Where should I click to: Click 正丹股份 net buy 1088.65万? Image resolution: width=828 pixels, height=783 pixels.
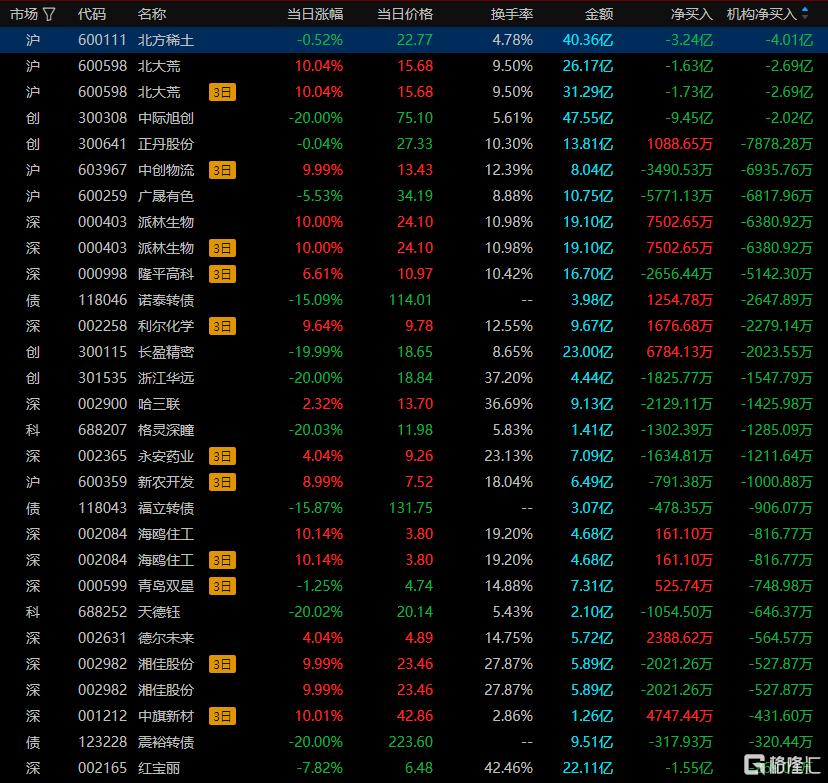(x=680, y=144)
